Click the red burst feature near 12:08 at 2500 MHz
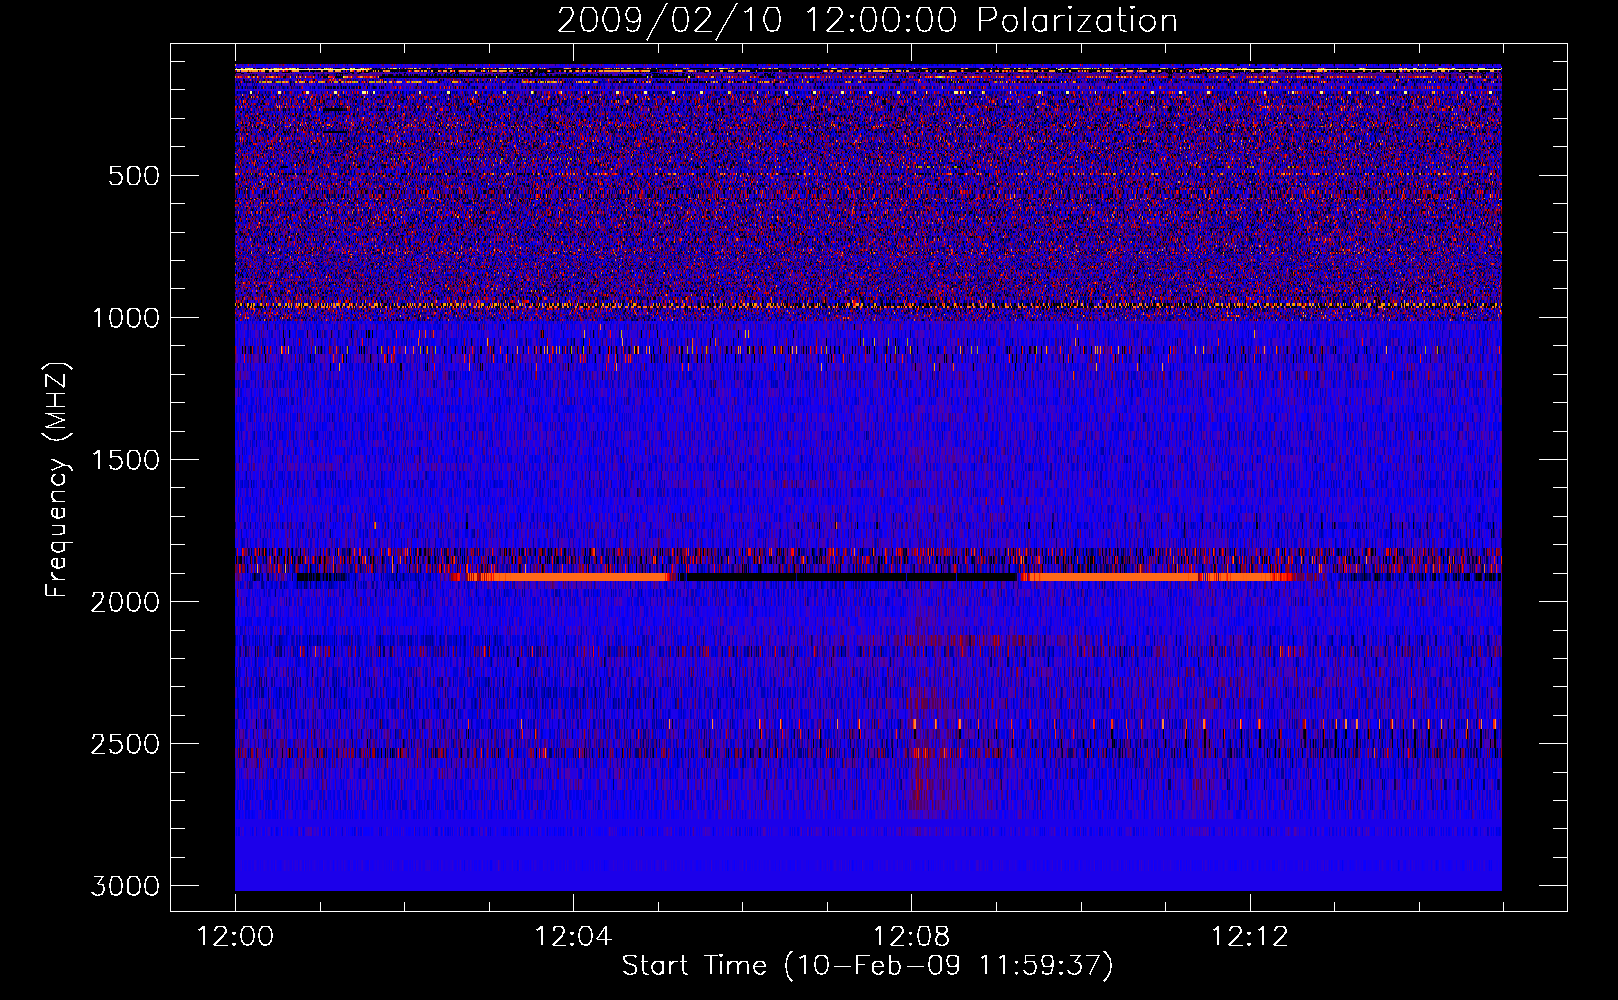 (934, 752)
